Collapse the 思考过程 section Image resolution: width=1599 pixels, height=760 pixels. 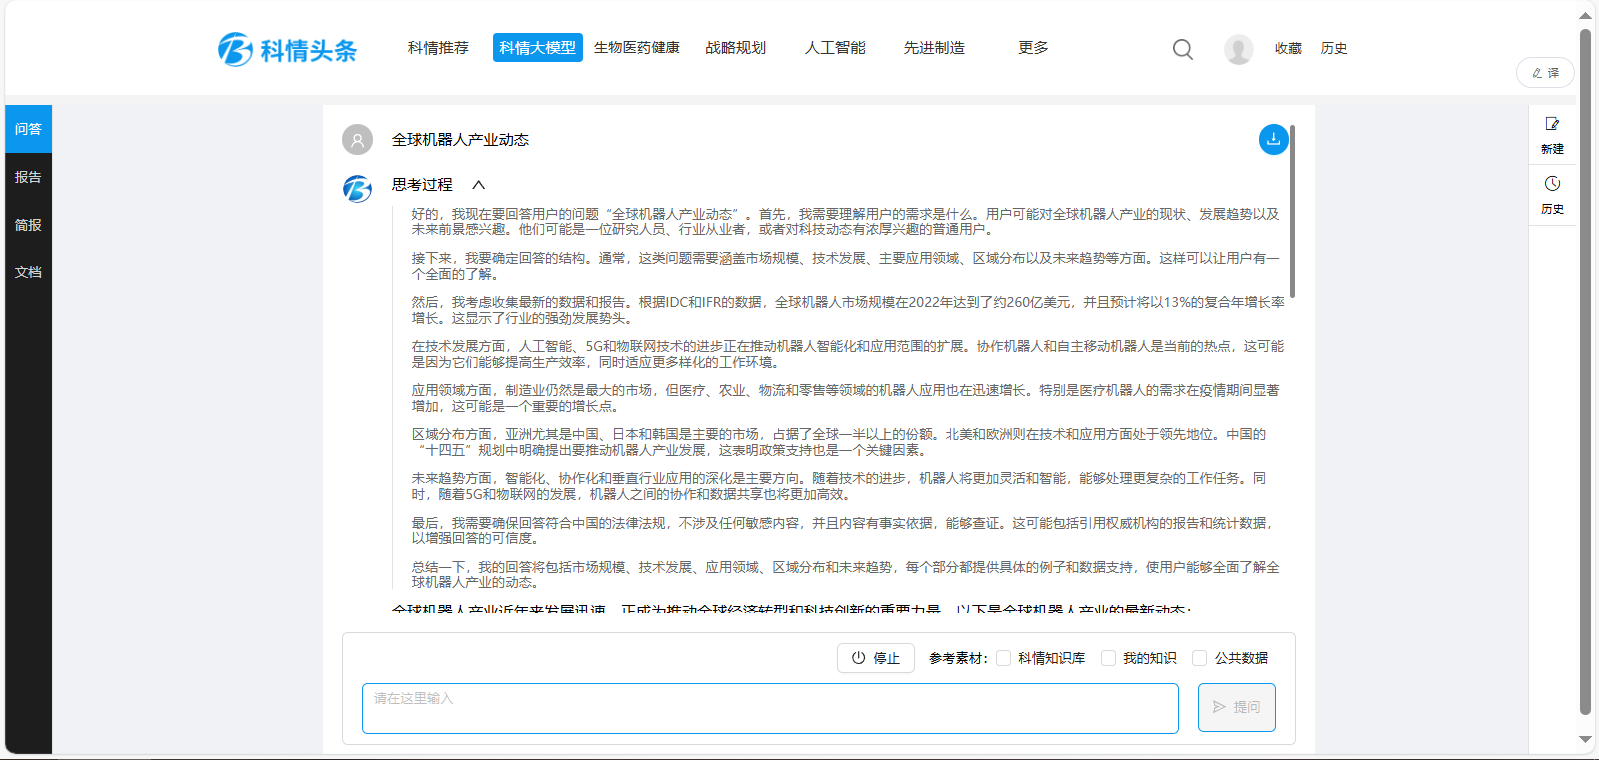(478, 185)
